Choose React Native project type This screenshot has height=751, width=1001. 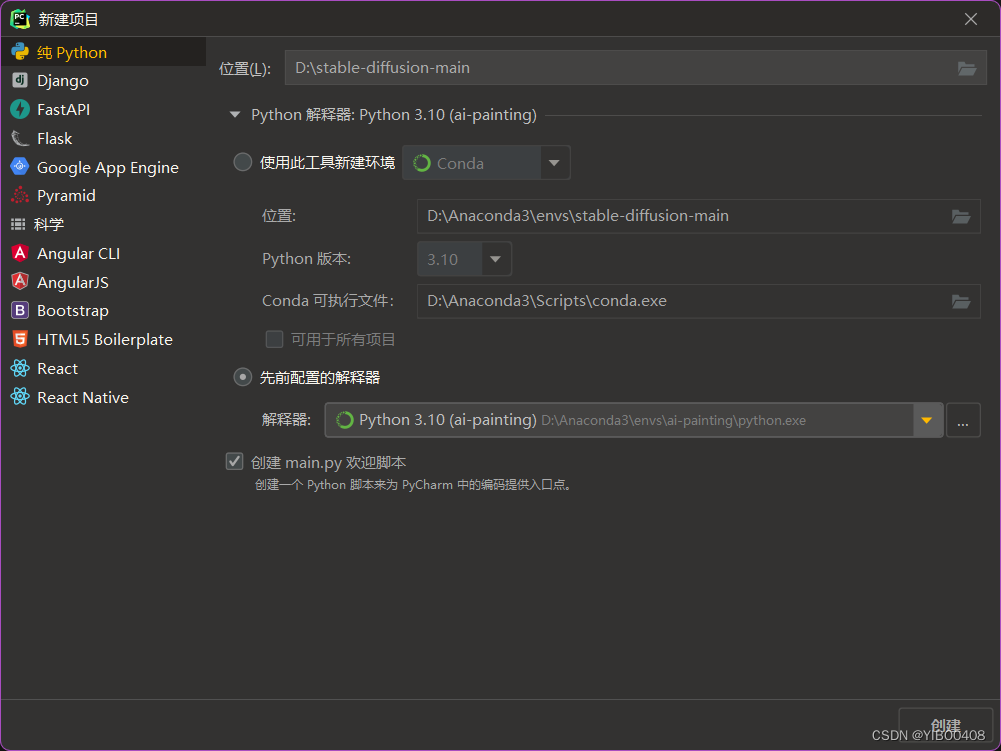(x=103, y=397)
